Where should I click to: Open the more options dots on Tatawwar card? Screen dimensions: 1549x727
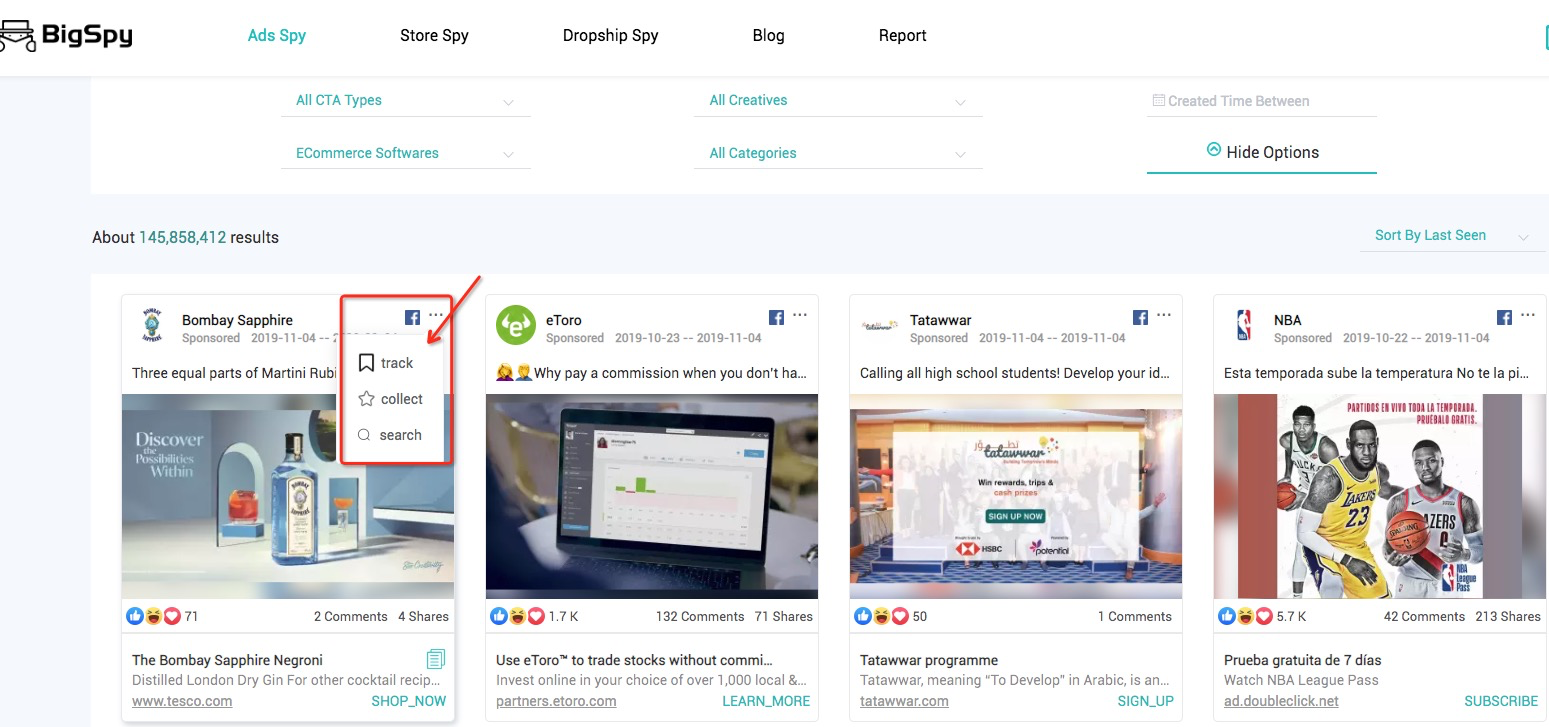[x=1164, y=315]
